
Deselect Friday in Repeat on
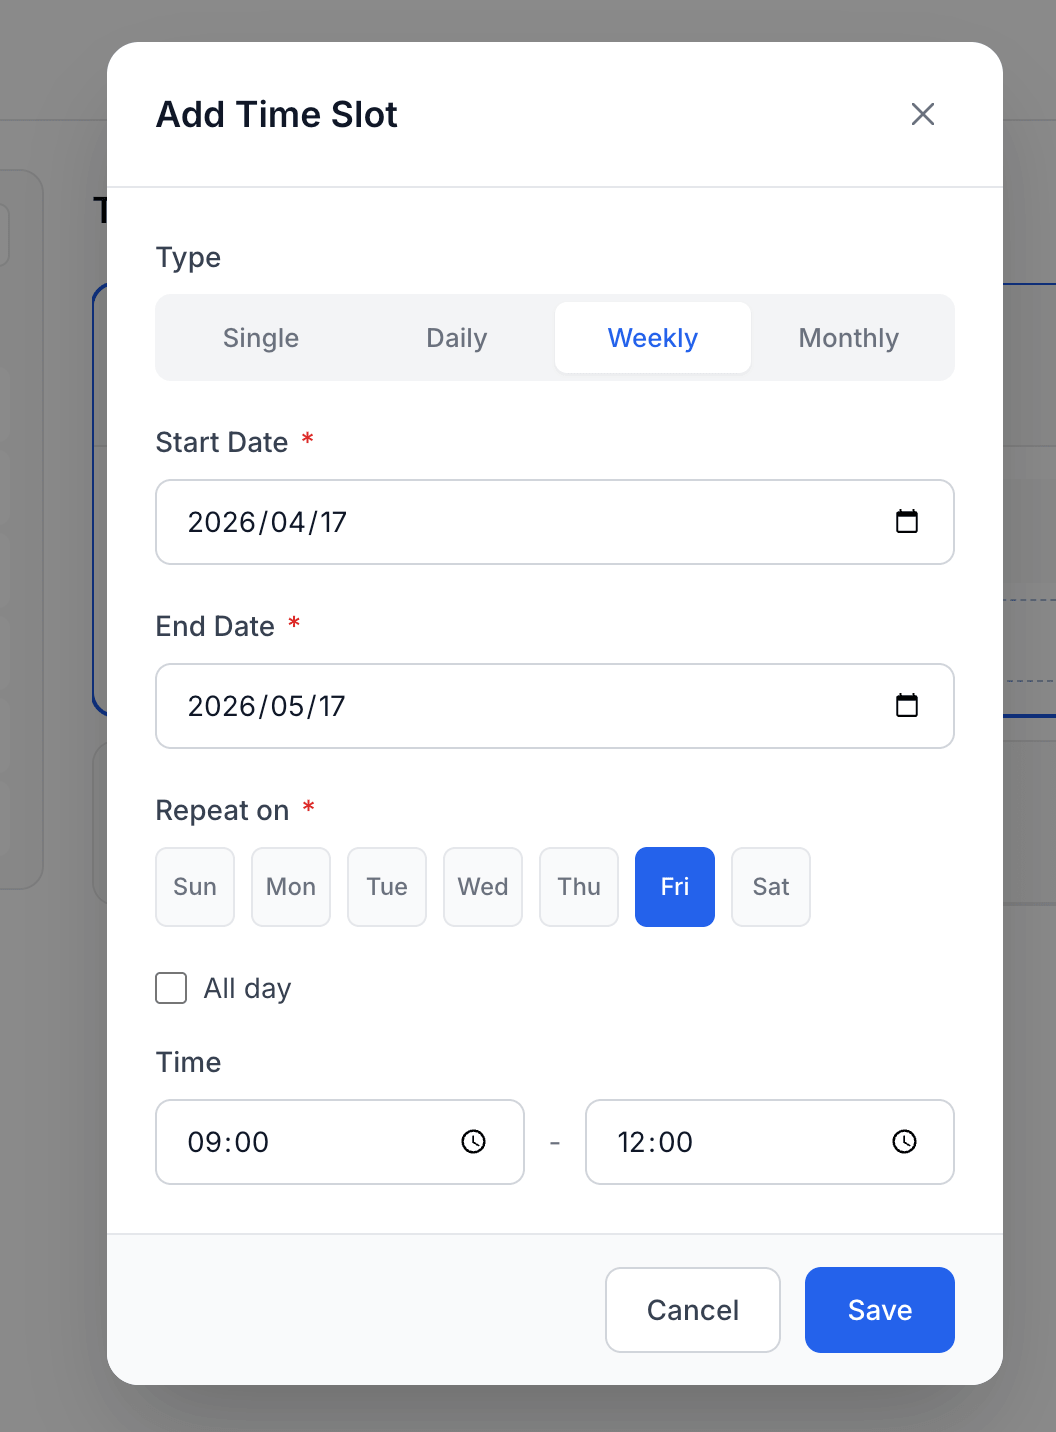(674, 886)
